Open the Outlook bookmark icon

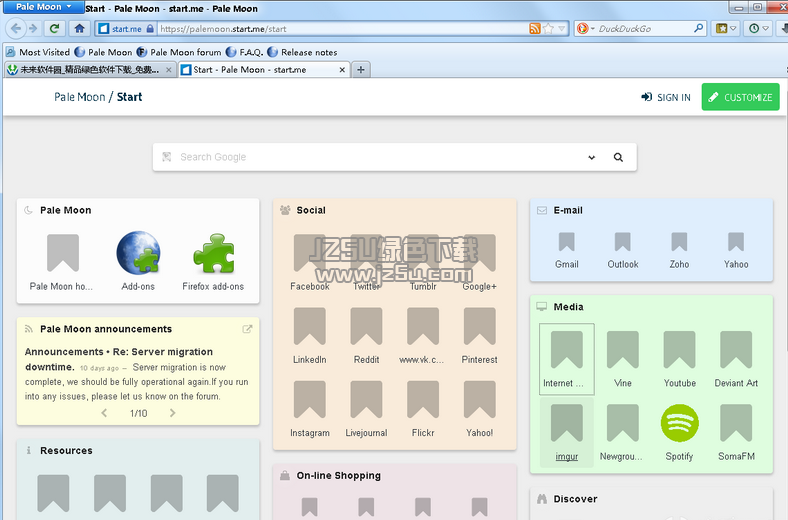coord(623,242)
